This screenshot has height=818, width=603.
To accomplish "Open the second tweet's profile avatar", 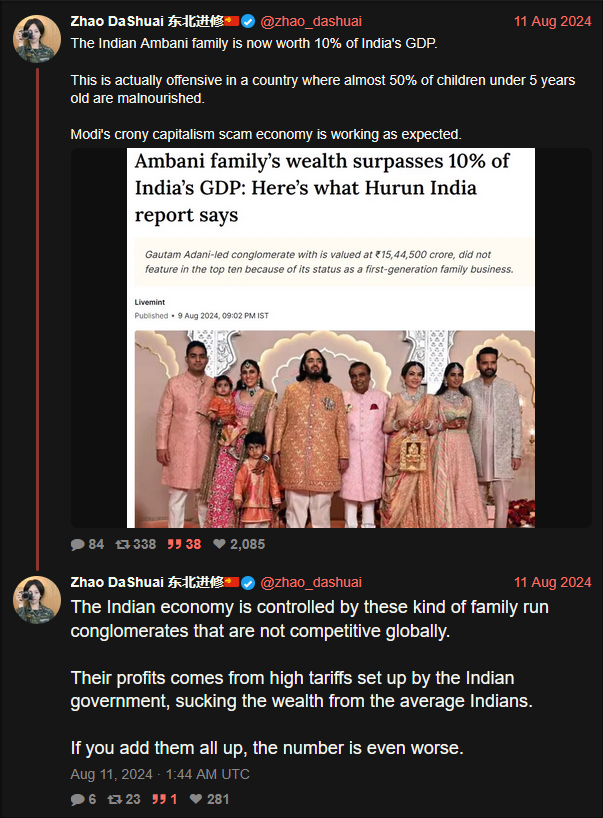I will [x=36, y=600].
